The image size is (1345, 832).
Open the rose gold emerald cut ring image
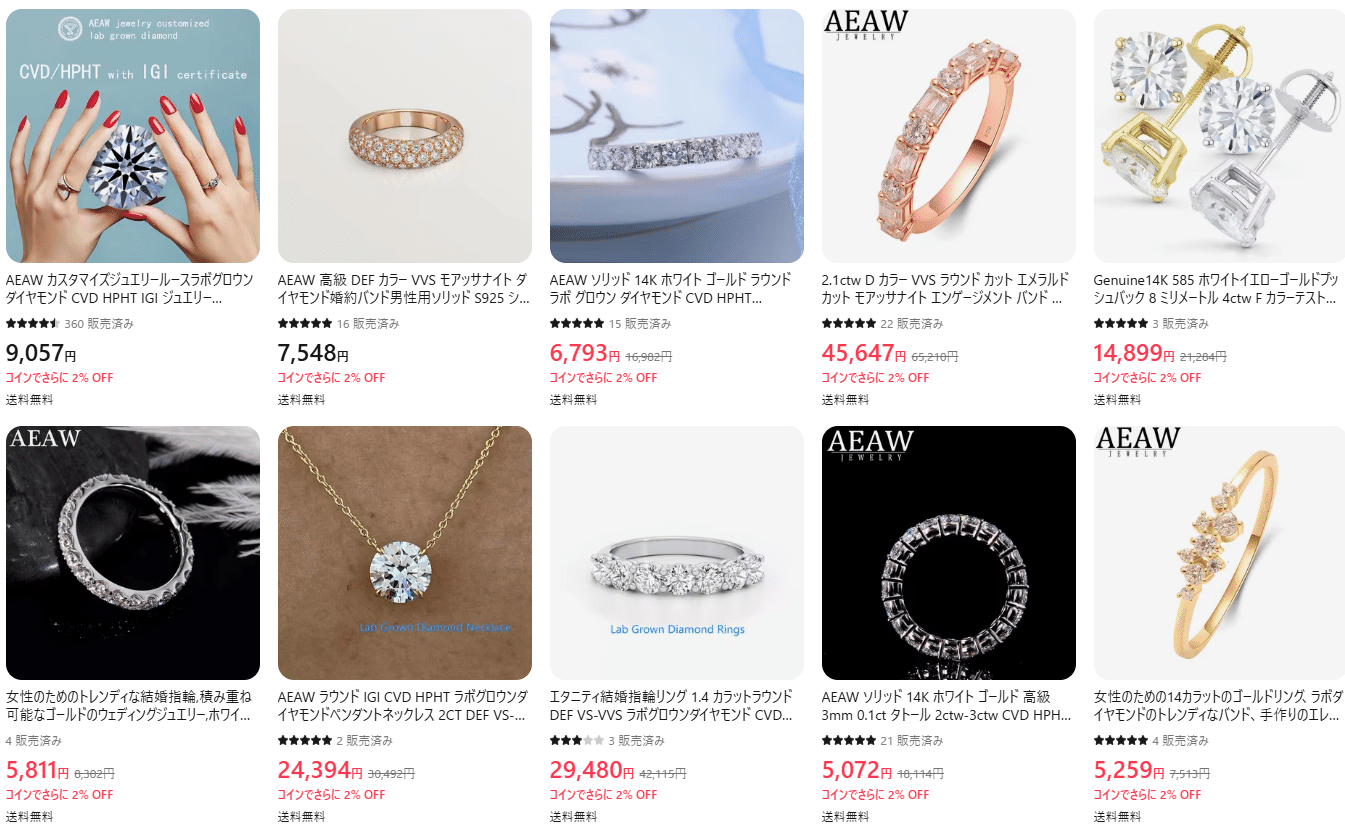(x=949, y=136)
